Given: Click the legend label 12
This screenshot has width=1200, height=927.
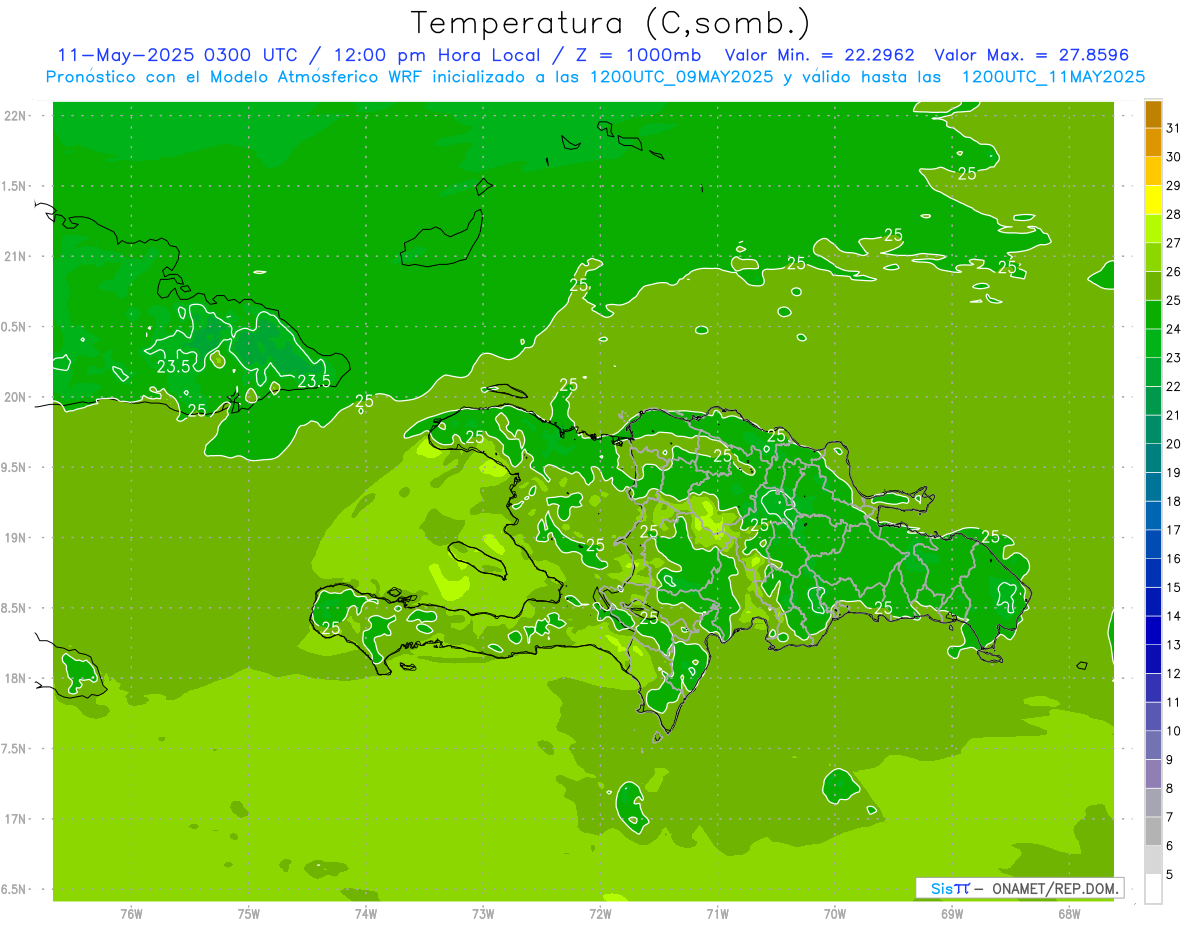Looking at the screenshot, I should pos(1174,674).
